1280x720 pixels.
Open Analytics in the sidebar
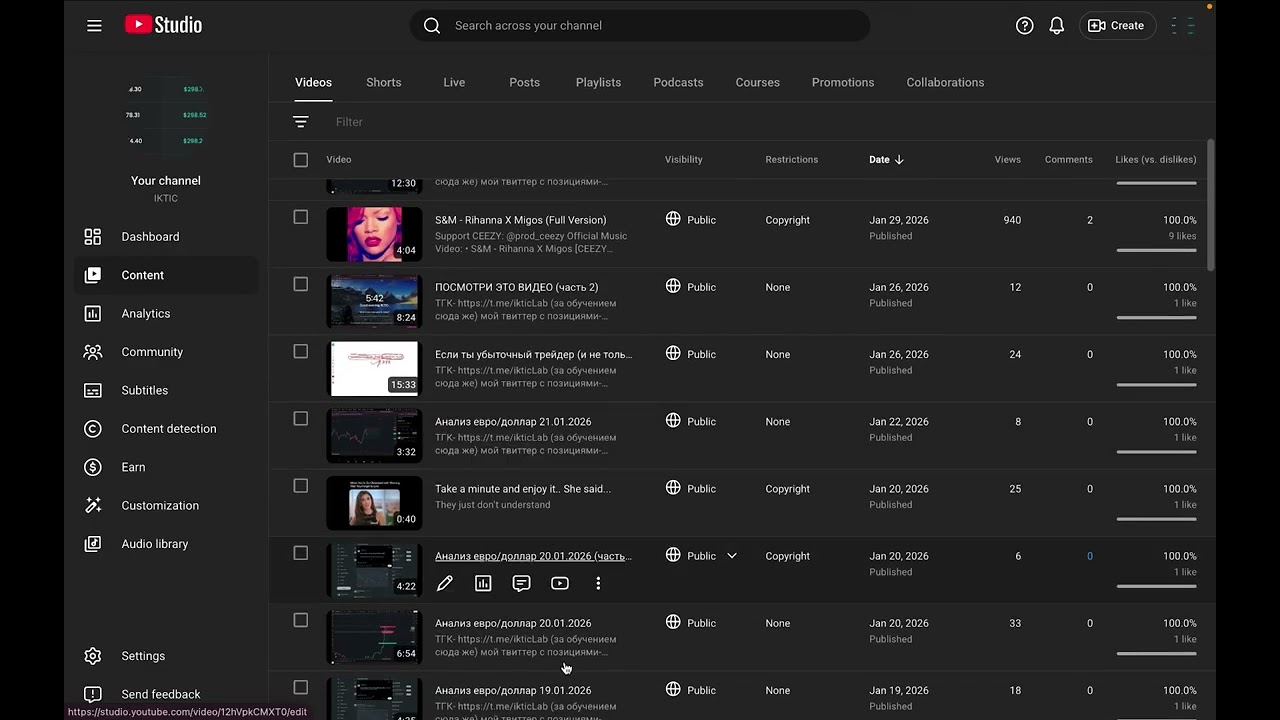[165, 314]
